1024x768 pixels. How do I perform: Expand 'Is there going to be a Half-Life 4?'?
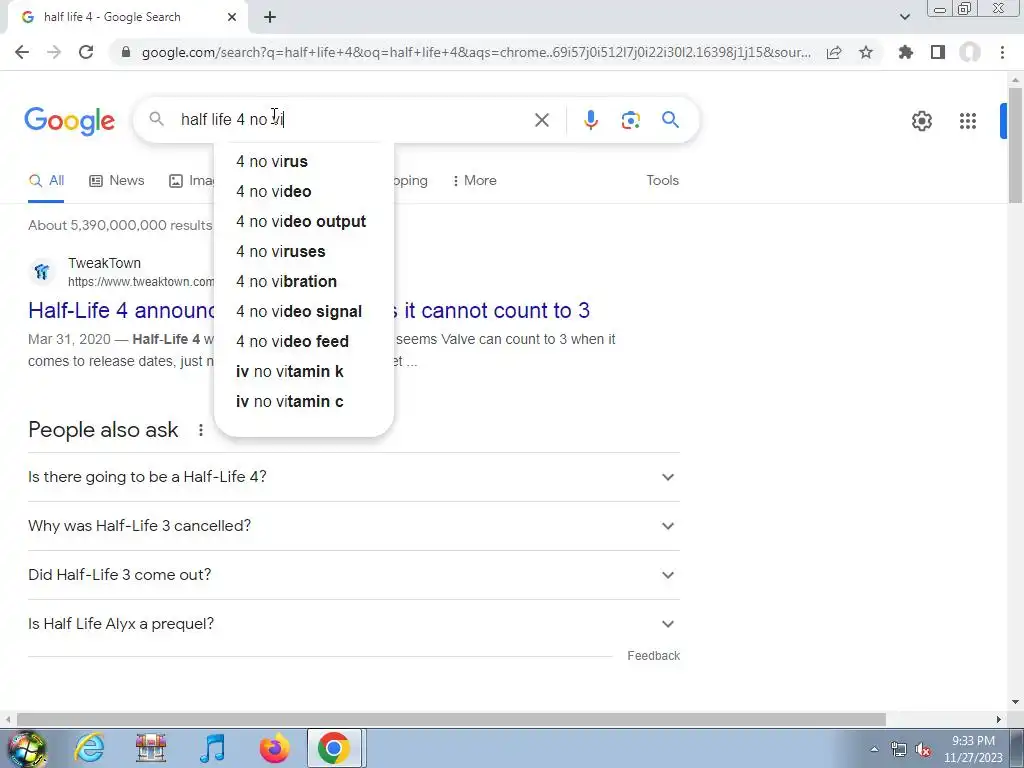point(353,477)
